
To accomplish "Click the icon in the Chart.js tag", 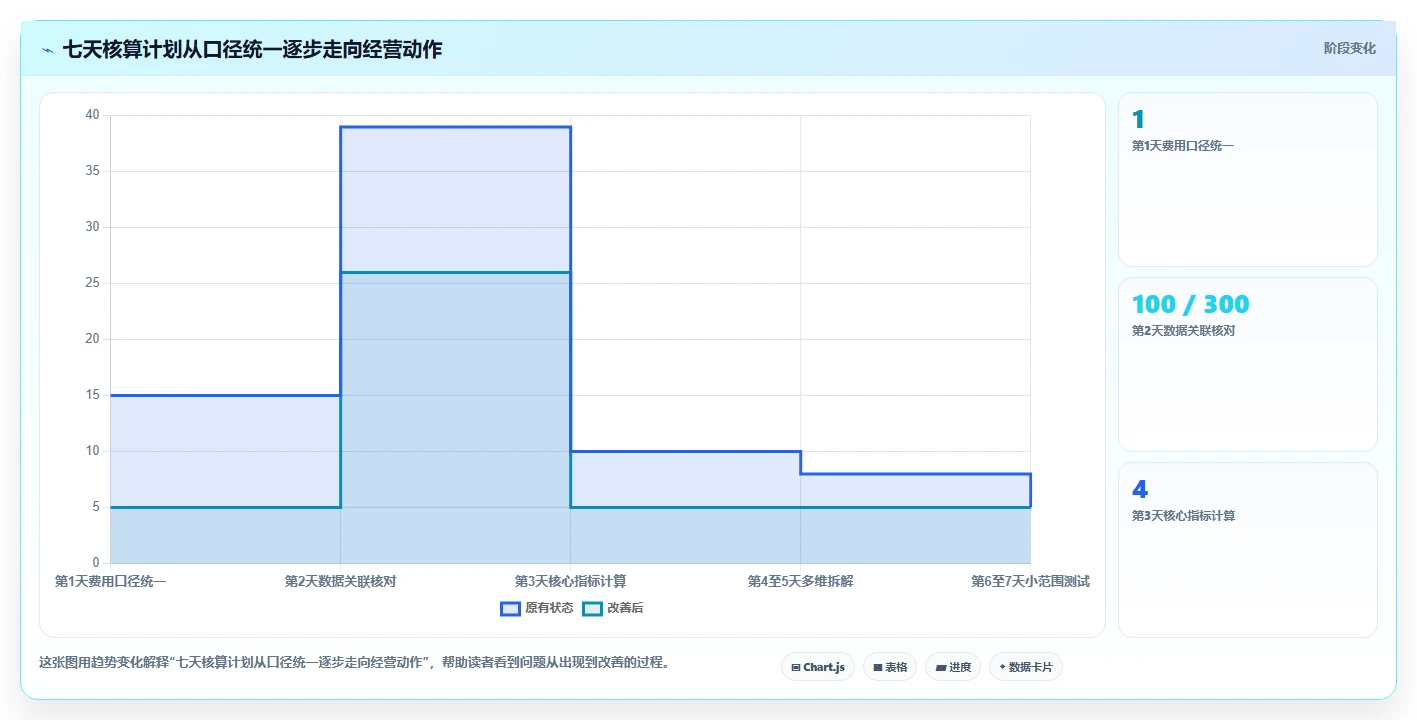I will click(796, 667).
